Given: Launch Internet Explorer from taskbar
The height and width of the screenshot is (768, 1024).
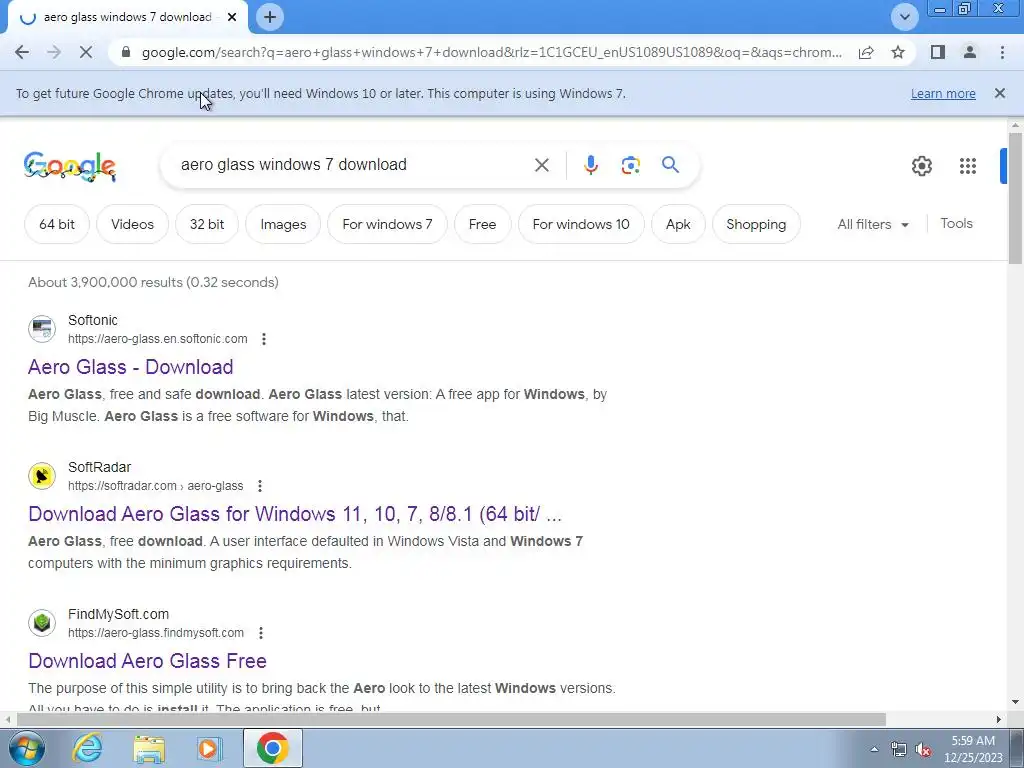Looking at the screenshot, I should (88, 748).
